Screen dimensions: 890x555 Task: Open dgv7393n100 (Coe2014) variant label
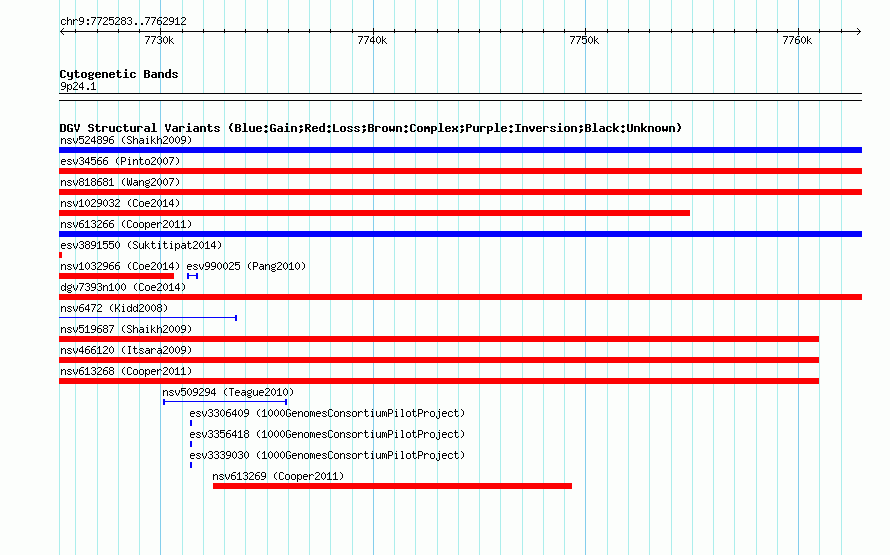(x=123, y=287)
